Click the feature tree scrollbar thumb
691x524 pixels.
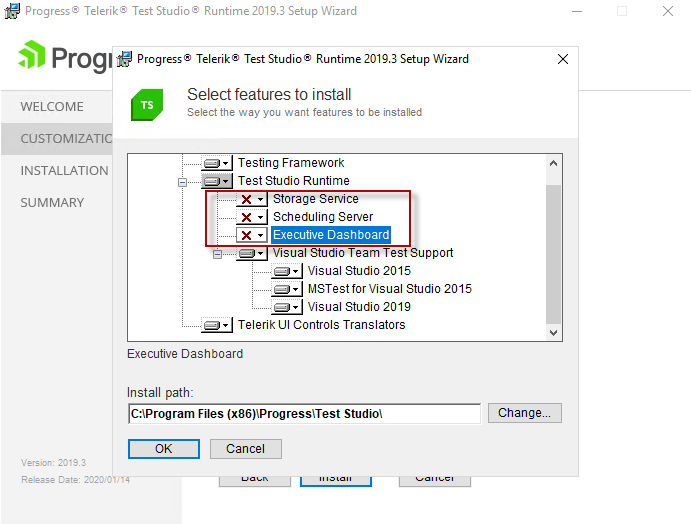pos(554,254)
